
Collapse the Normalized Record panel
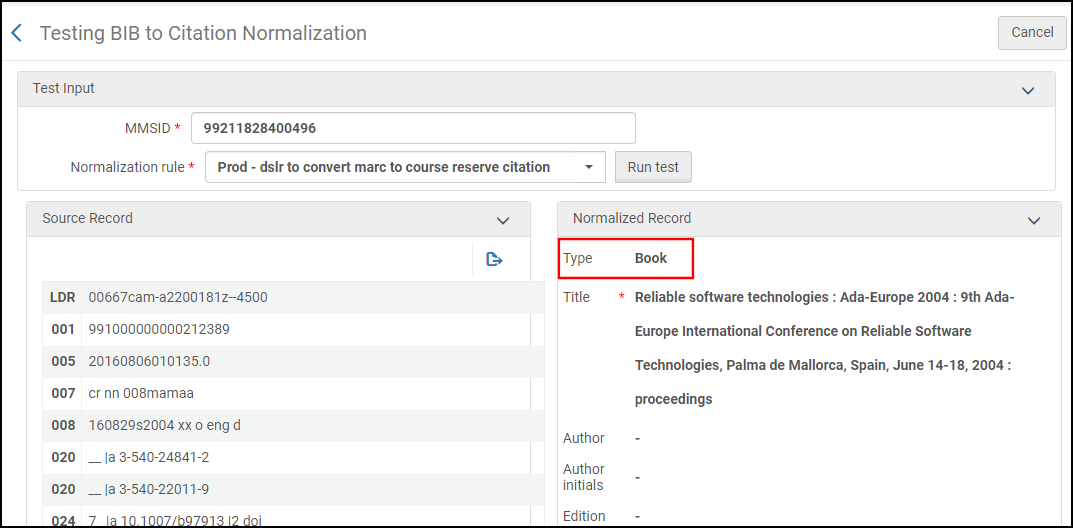pos(1033,220)
